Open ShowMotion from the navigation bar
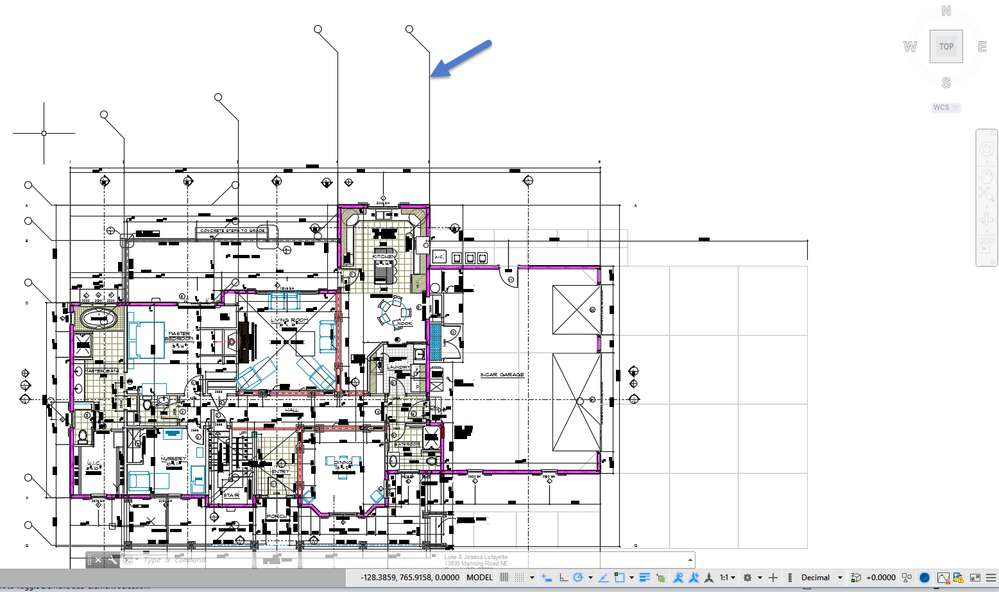 986,245
